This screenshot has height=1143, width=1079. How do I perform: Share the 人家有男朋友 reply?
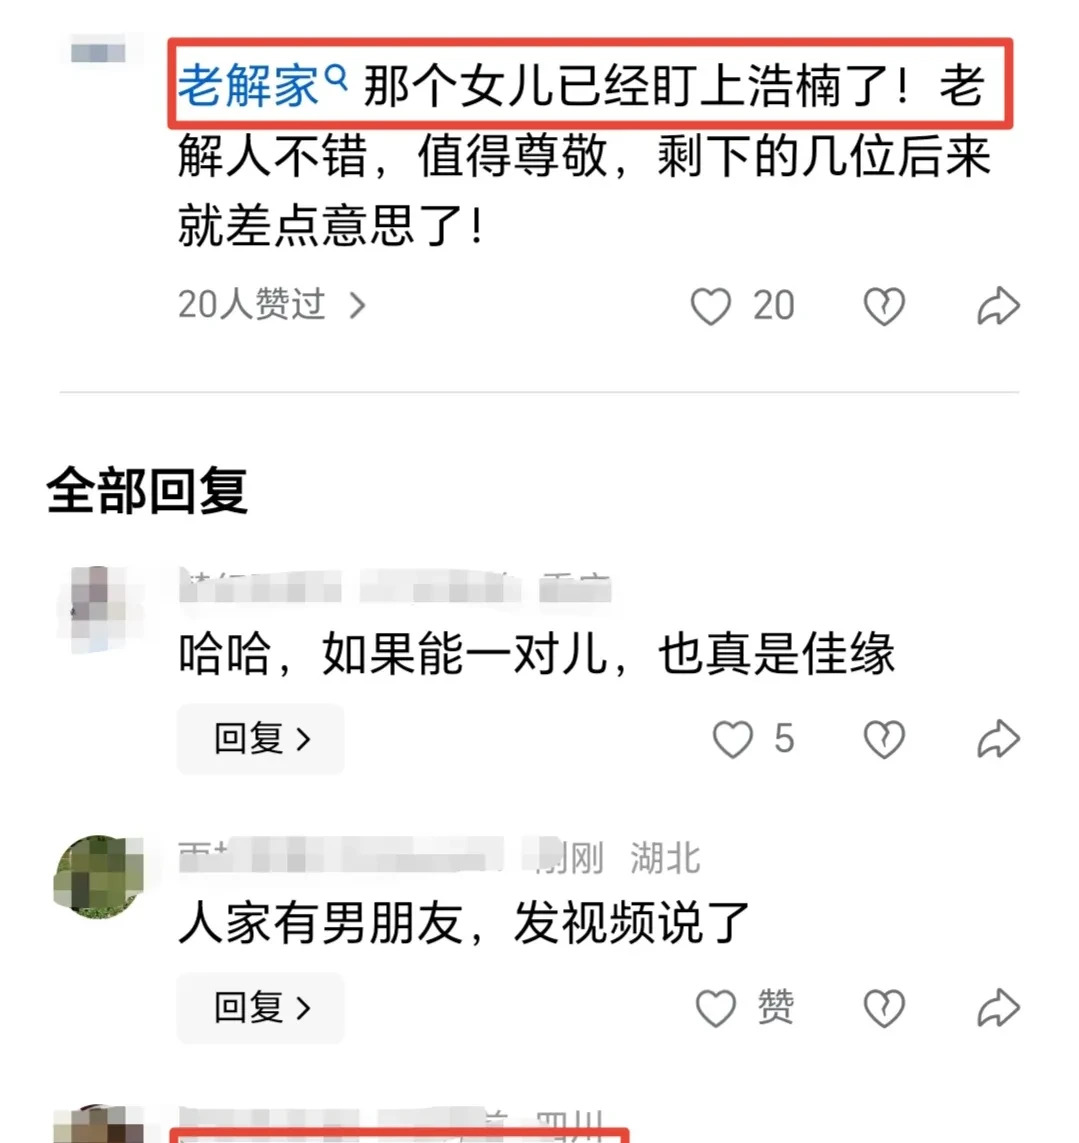(998, 1008)
